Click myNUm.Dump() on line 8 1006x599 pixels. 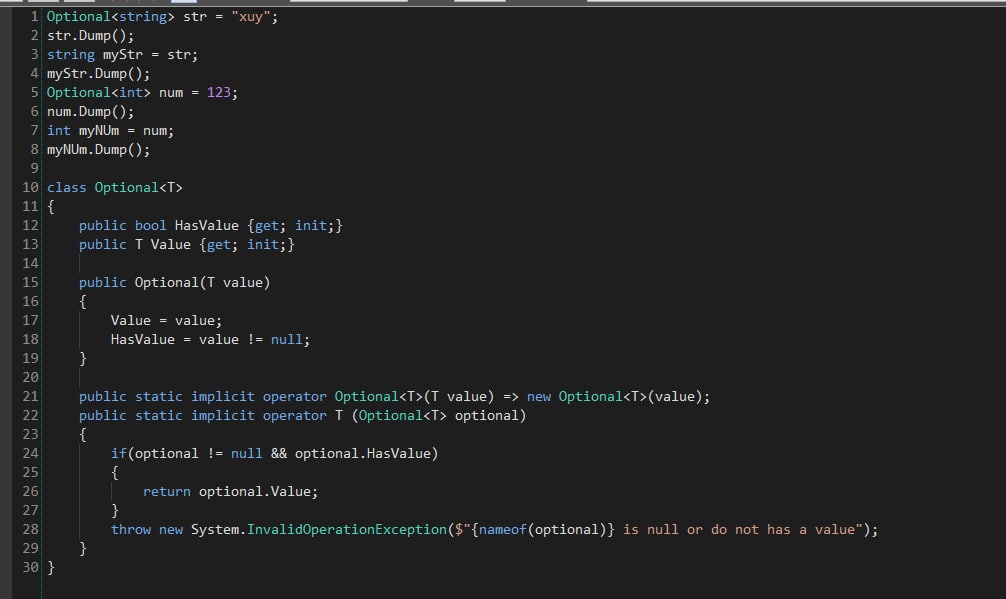coord(98,149)
